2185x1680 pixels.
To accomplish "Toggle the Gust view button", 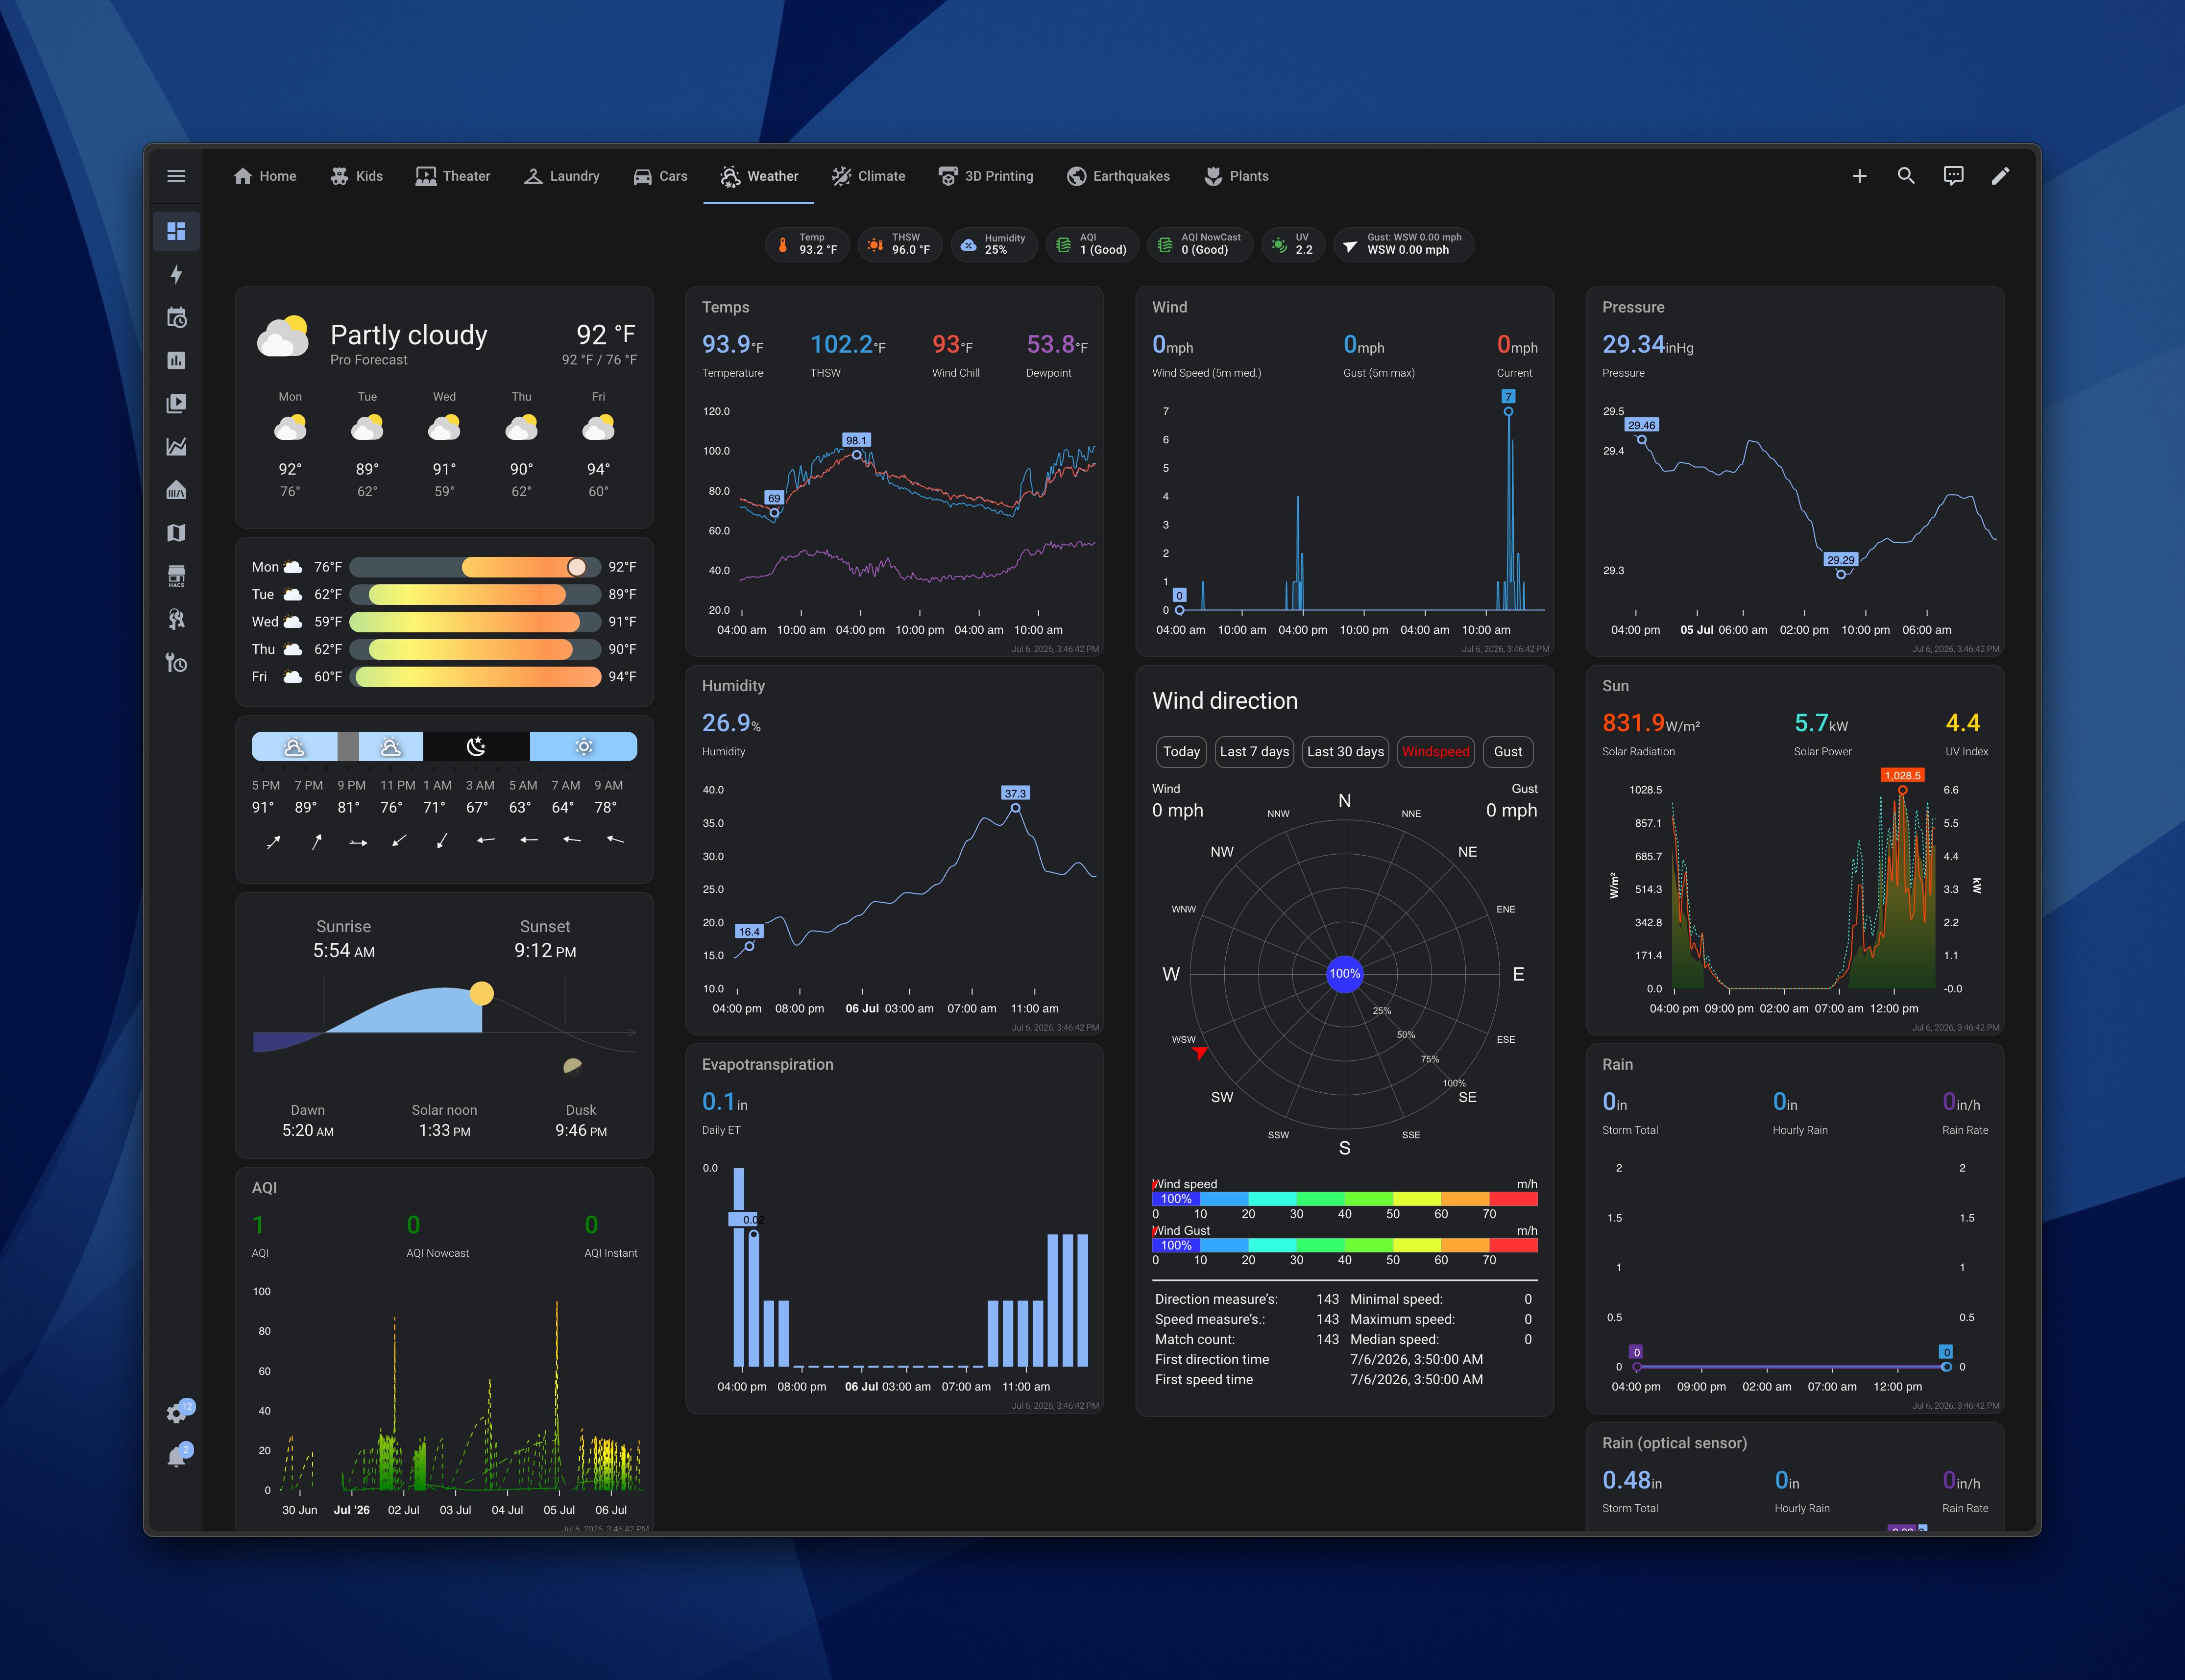I will (x=1508, y=752).
